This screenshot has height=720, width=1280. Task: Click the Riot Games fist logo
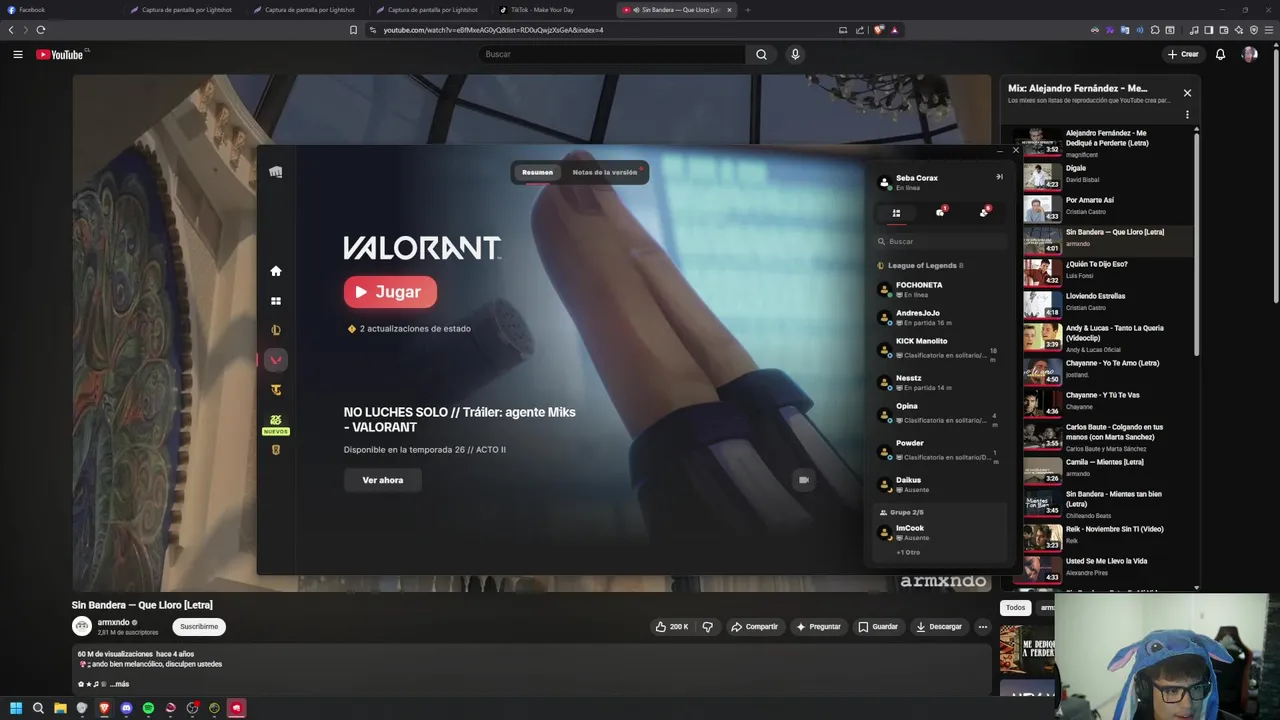point(276,172)
